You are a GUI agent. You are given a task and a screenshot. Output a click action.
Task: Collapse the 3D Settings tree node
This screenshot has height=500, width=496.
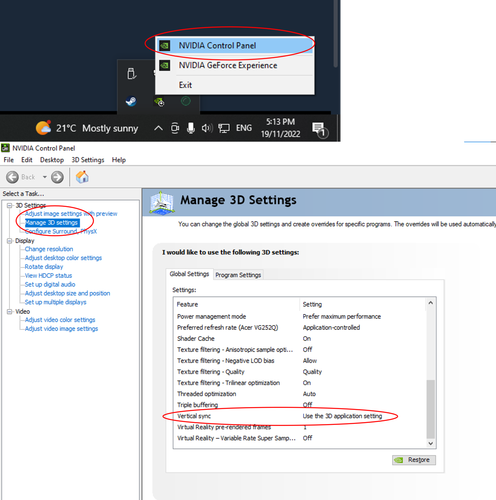(10, 205)
